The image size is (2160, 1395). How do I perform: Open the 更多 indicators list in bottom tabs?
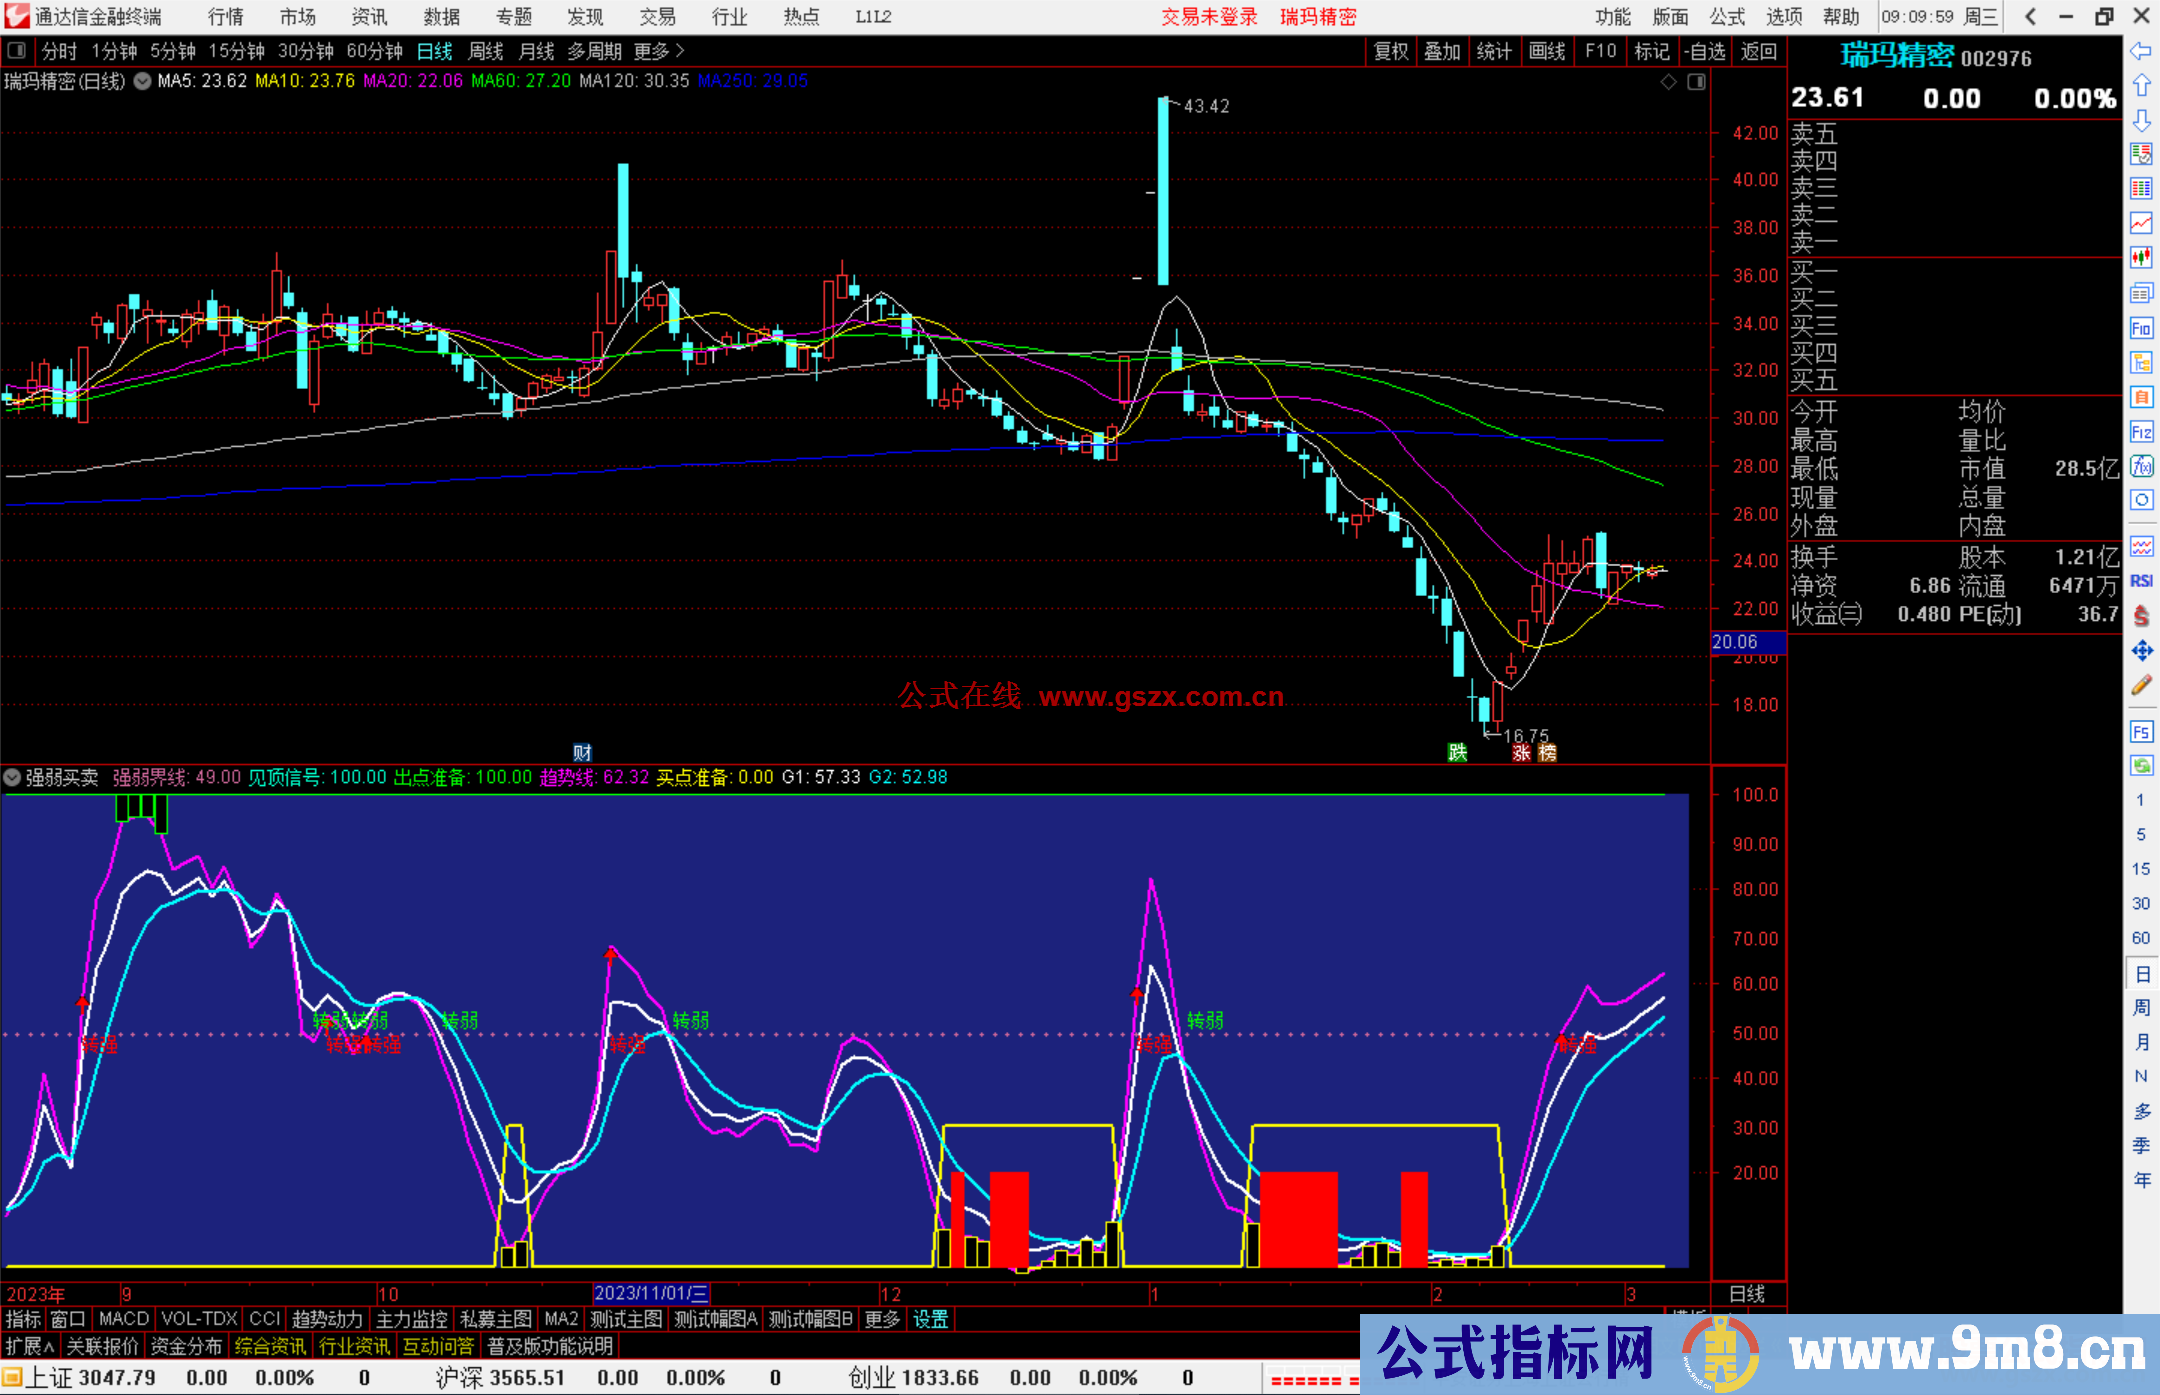[x=882, y=1319]
